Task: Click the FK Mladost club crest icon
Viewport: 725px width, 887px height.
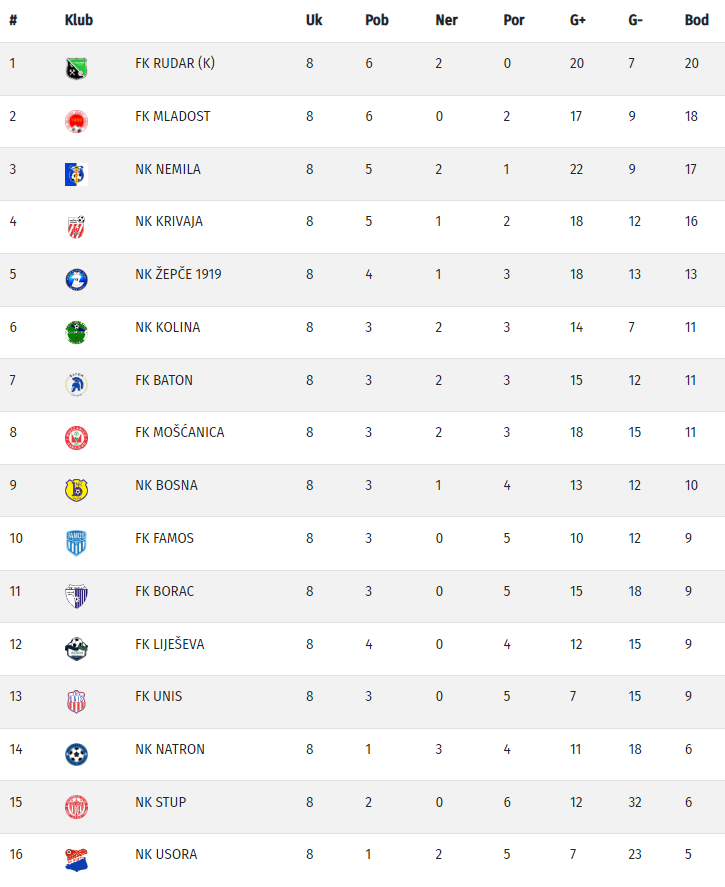Action: 76,122
